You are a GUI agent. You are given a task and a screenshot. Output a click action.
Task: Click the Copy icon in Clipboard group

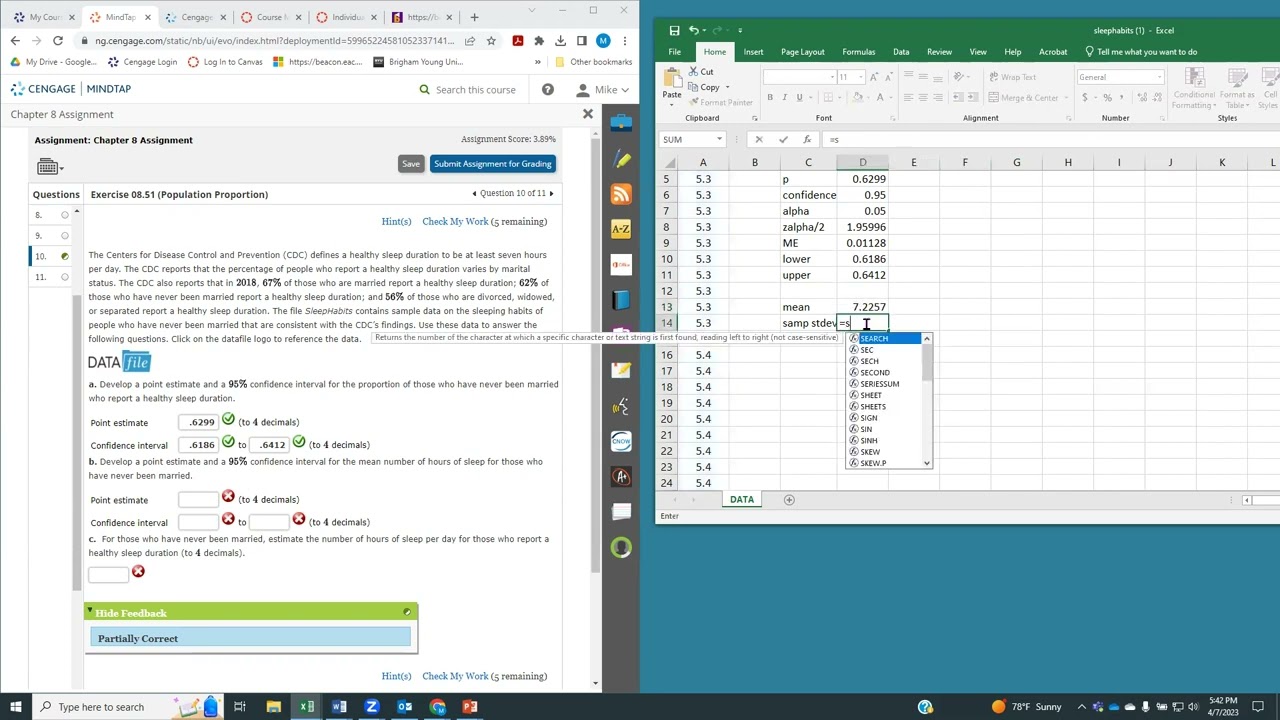pos(693,87)
